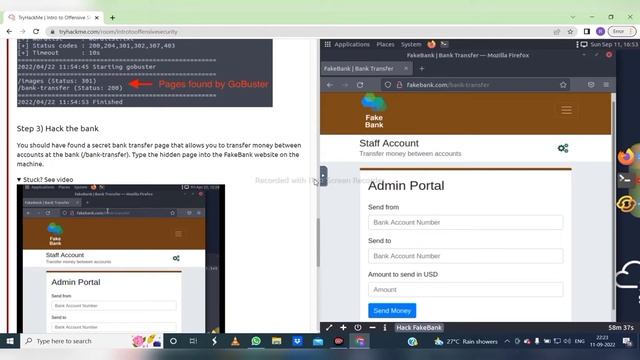Toggle VM full screen arrows icon
Viewport: 640px width, 360px height.
tap(329, 328)
